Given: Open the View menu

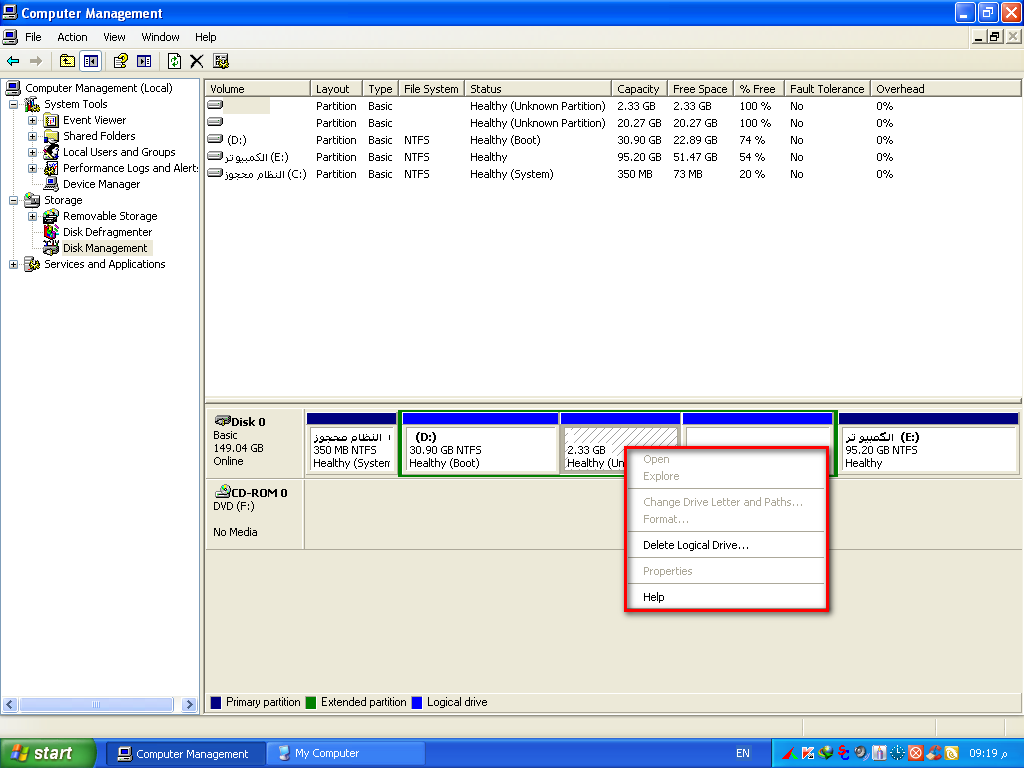Looking at the screenshot, I should (x=114, y=37).
